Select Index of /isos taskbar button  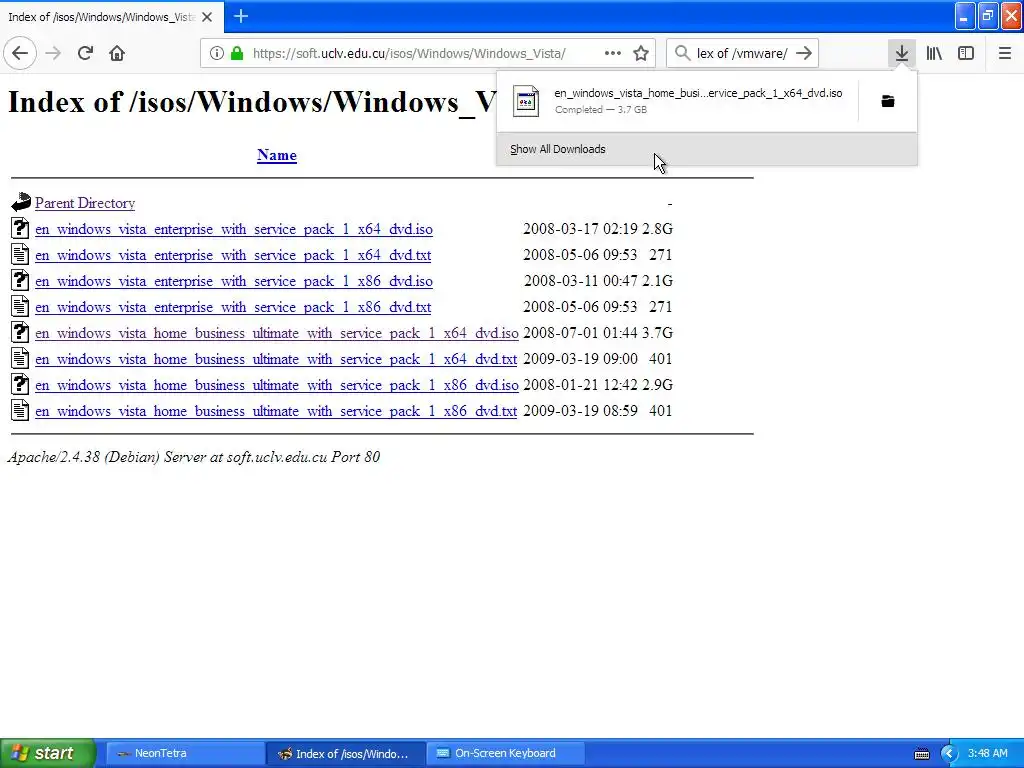[345, 753]
